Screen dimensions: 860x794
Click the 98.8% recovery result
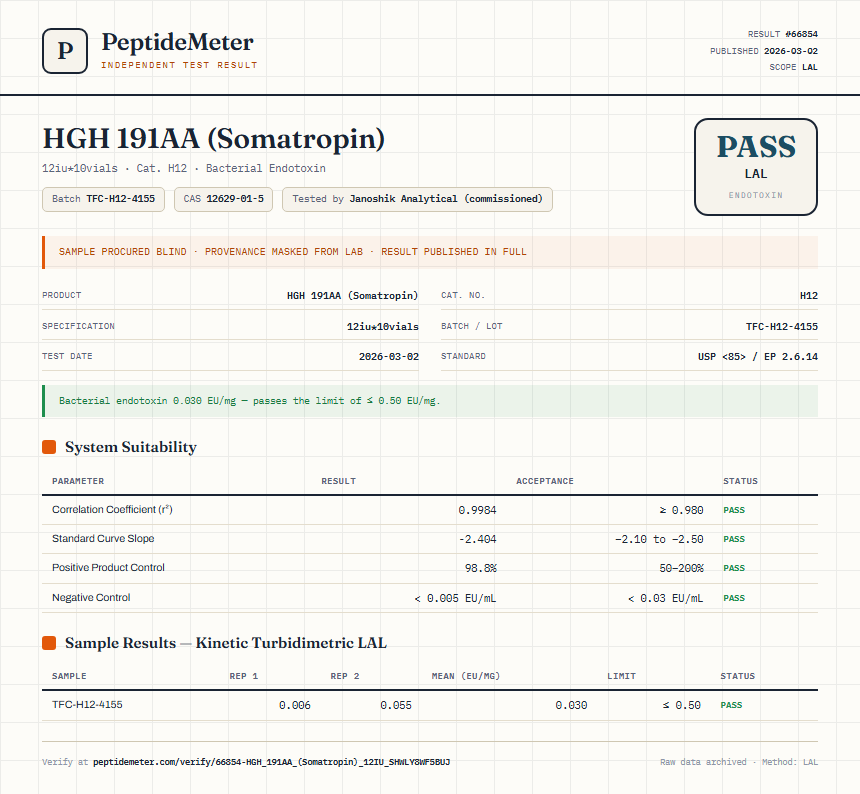tap(480, 568)
